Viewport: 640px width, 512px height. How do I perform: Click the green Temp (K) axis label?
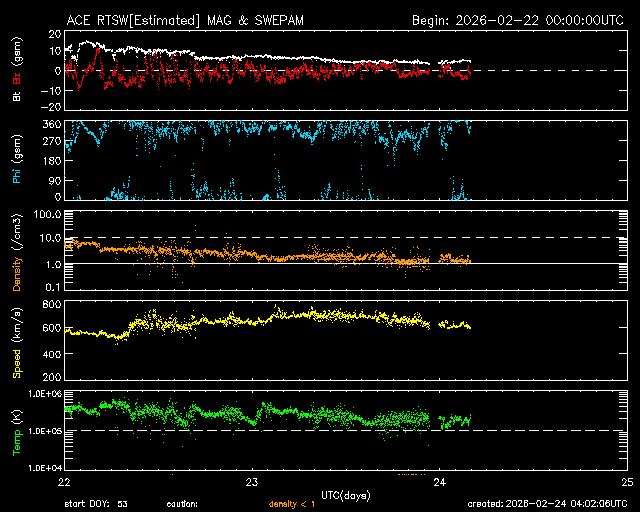pos(17,431)
